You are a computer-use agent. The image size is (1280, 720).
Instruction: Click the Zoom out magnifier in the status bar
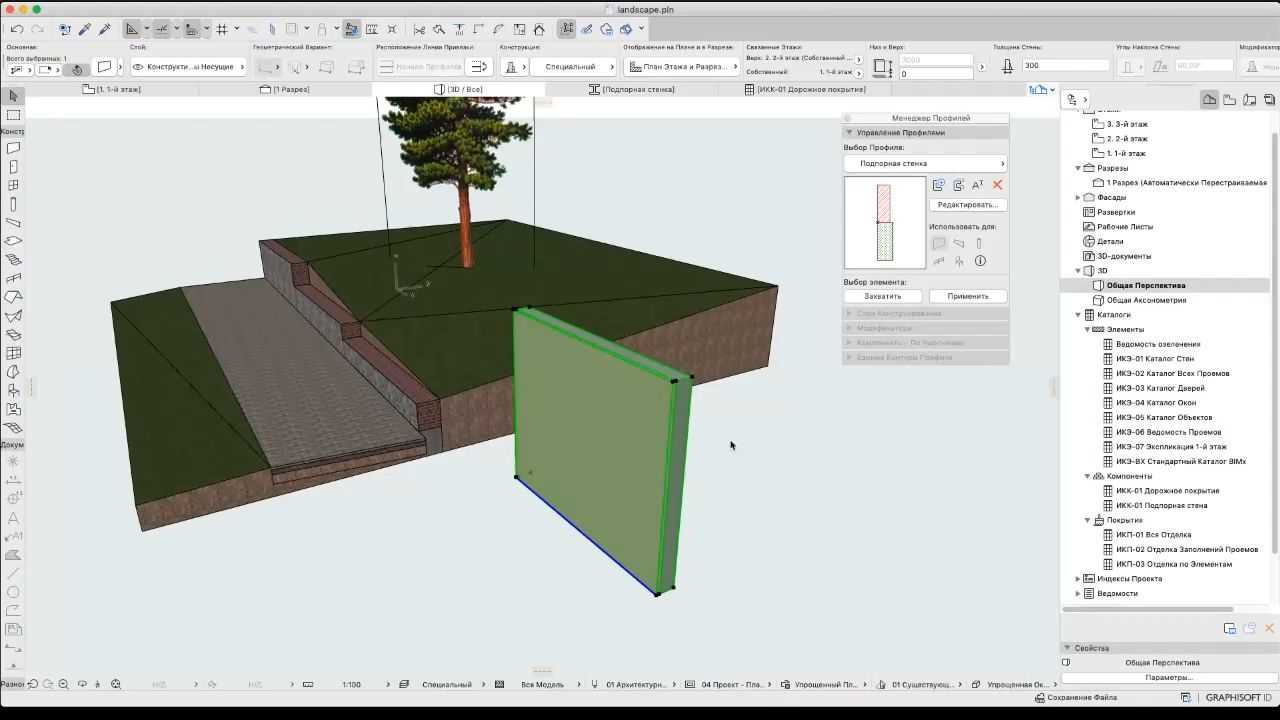pyautogui.click(x=63, y=684)
